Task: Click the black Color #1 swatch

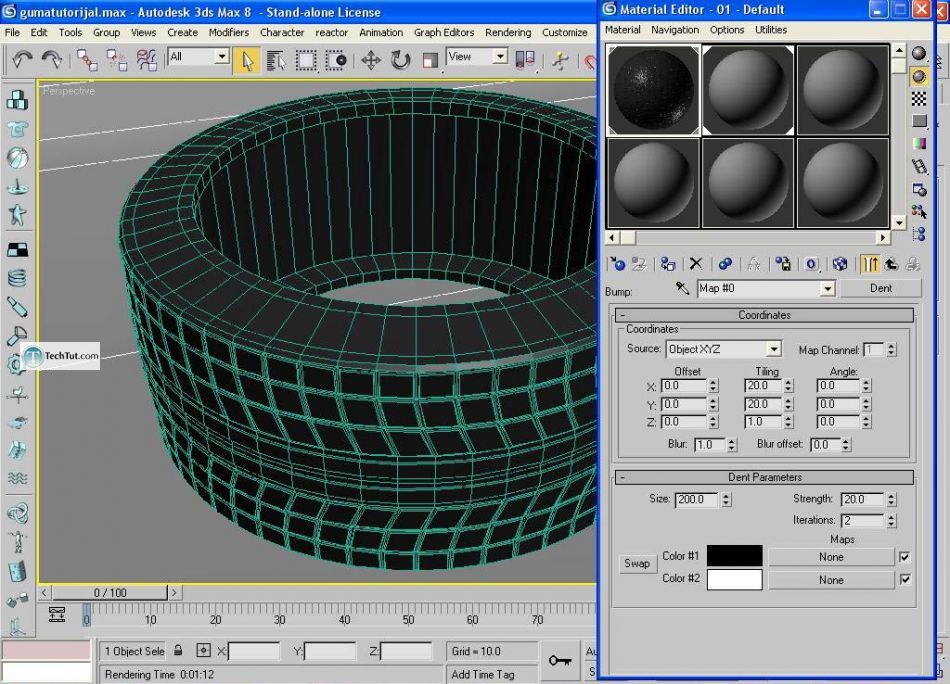Action: (734, 556)
